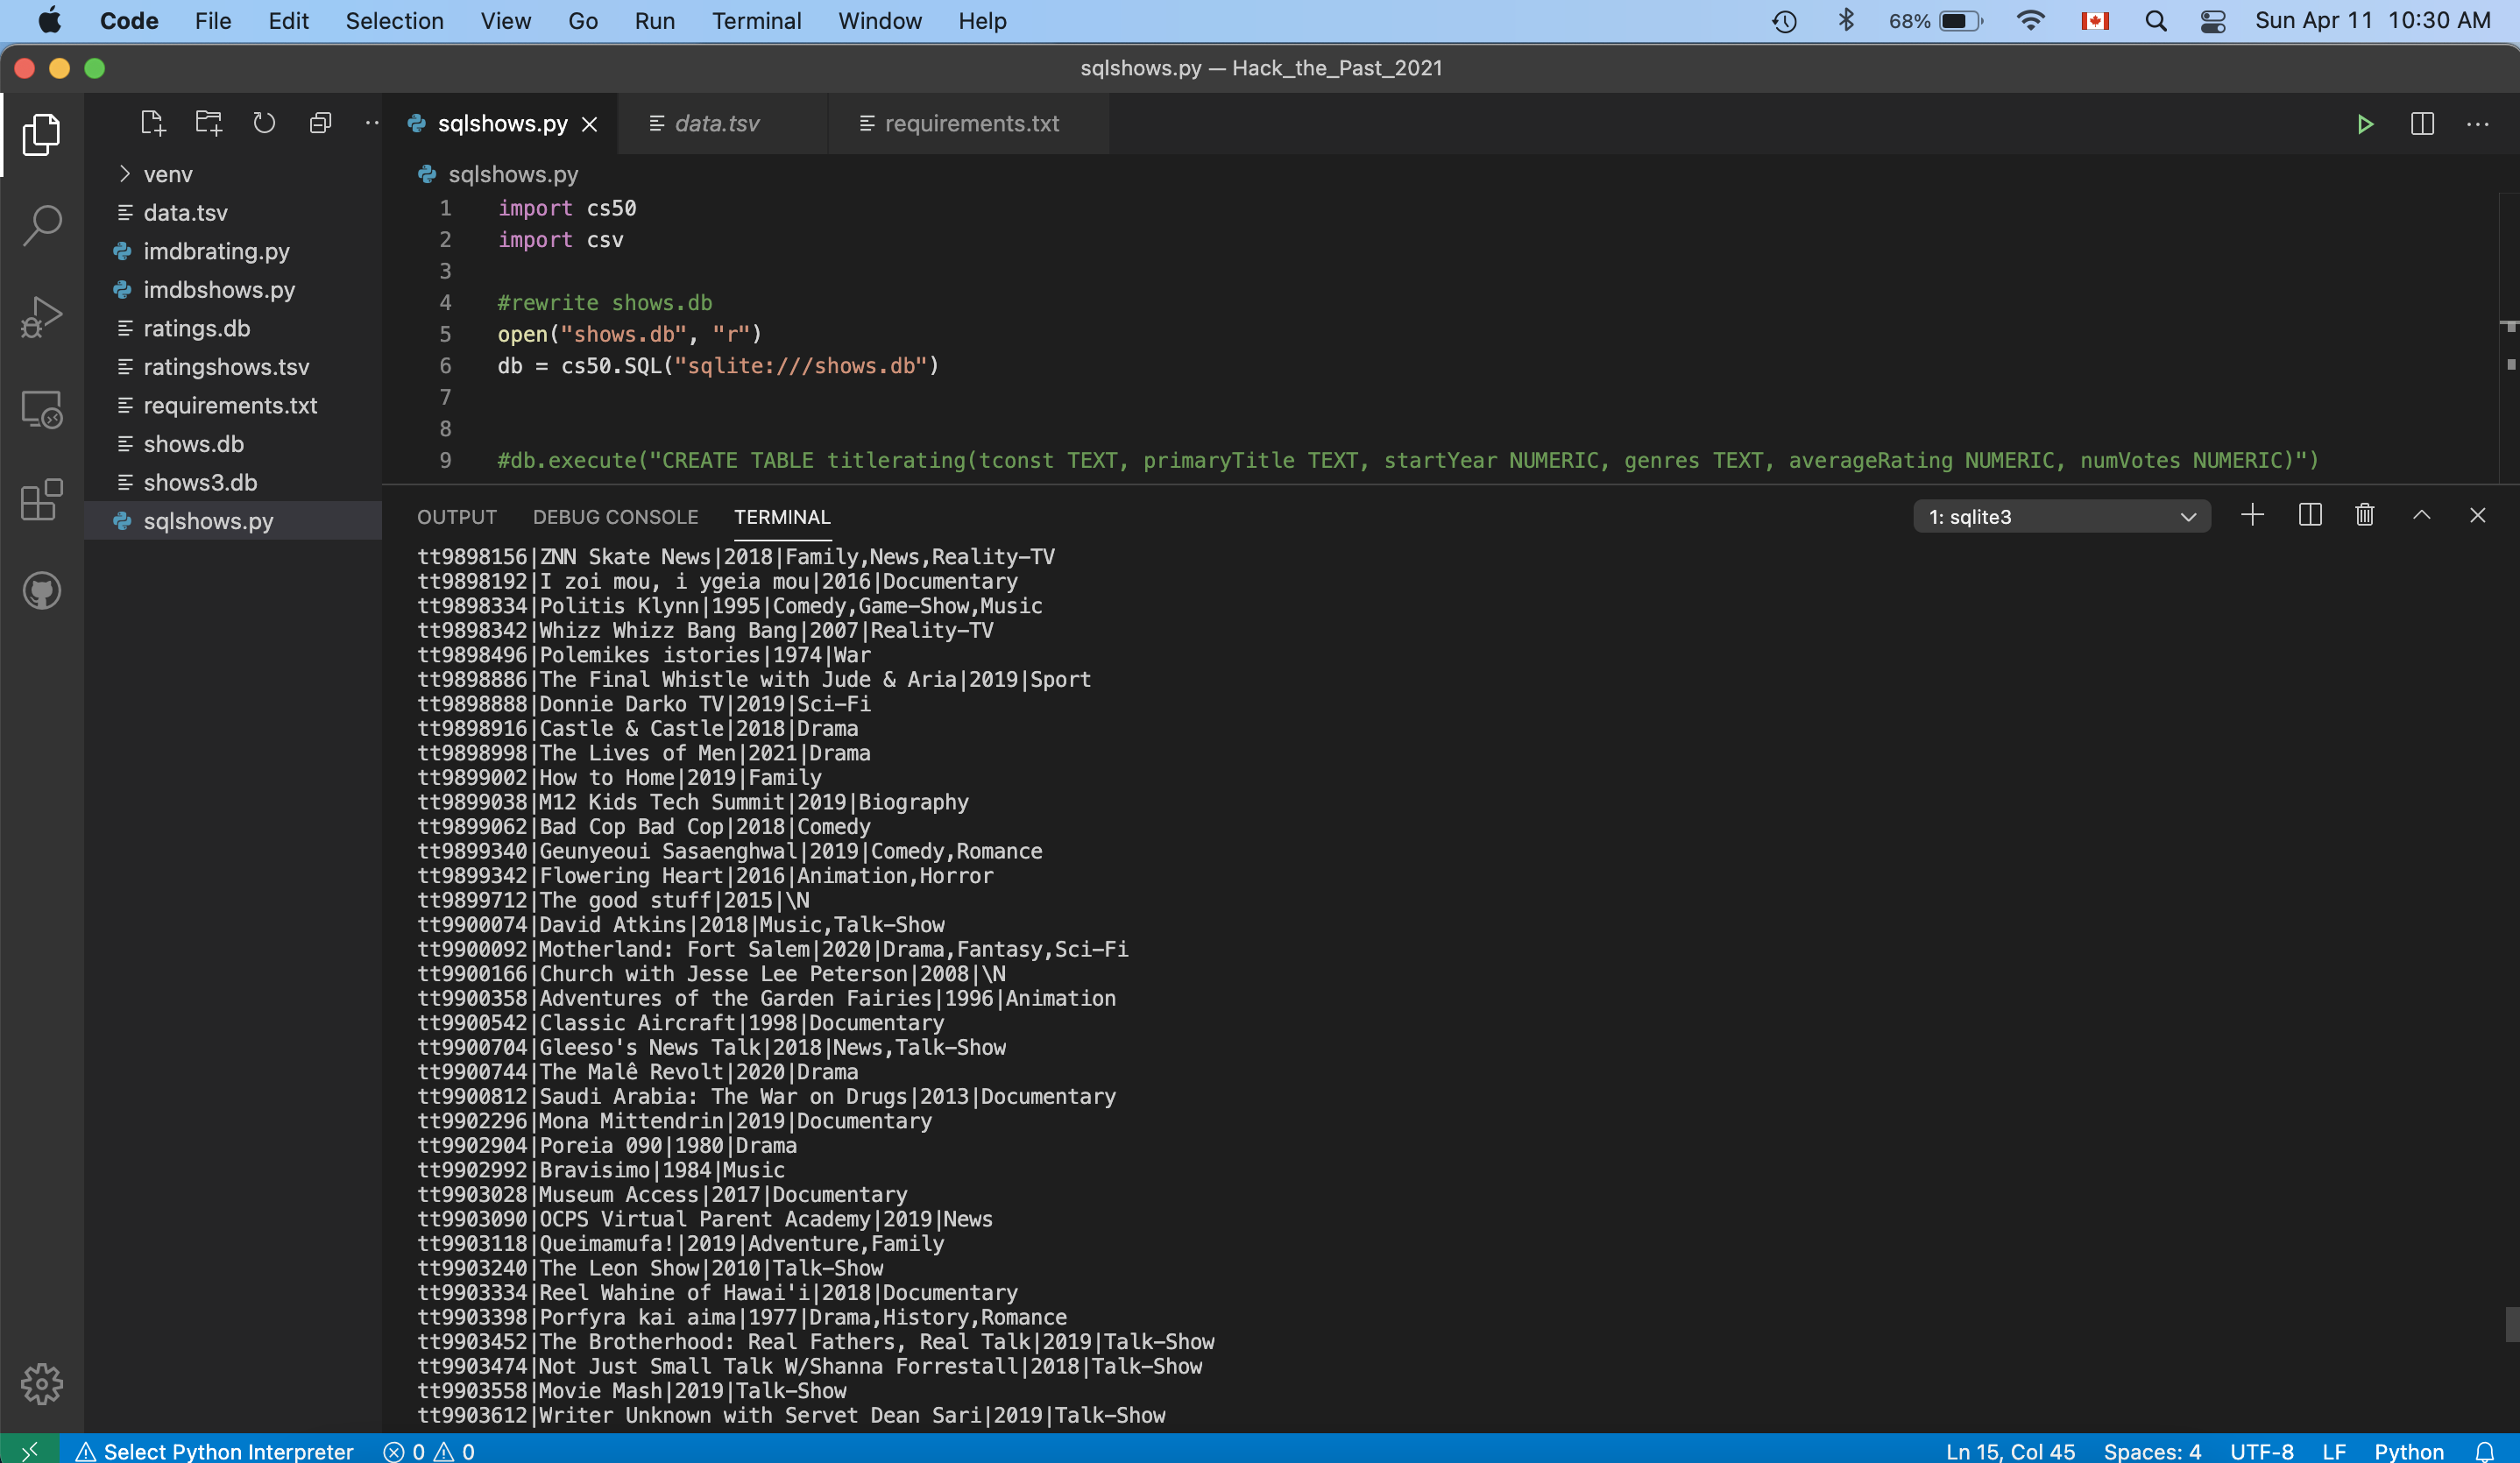The image size is (2520, 1463).
Task: Open shows.db in the file explorer
Action: [193, 444]
